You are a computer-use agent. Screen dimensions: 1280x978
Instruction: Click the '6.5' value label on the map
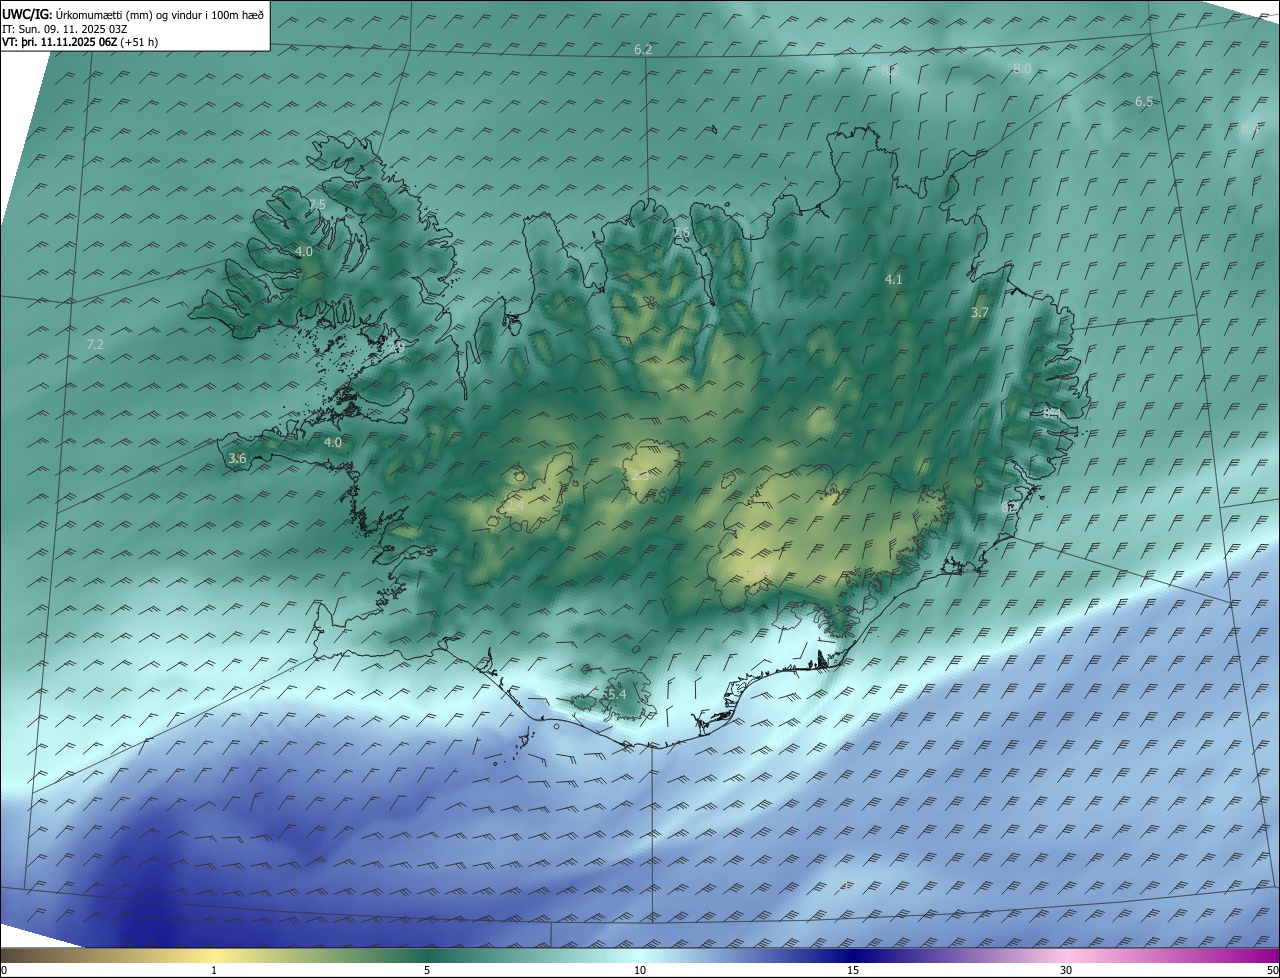coord(1144,102)
